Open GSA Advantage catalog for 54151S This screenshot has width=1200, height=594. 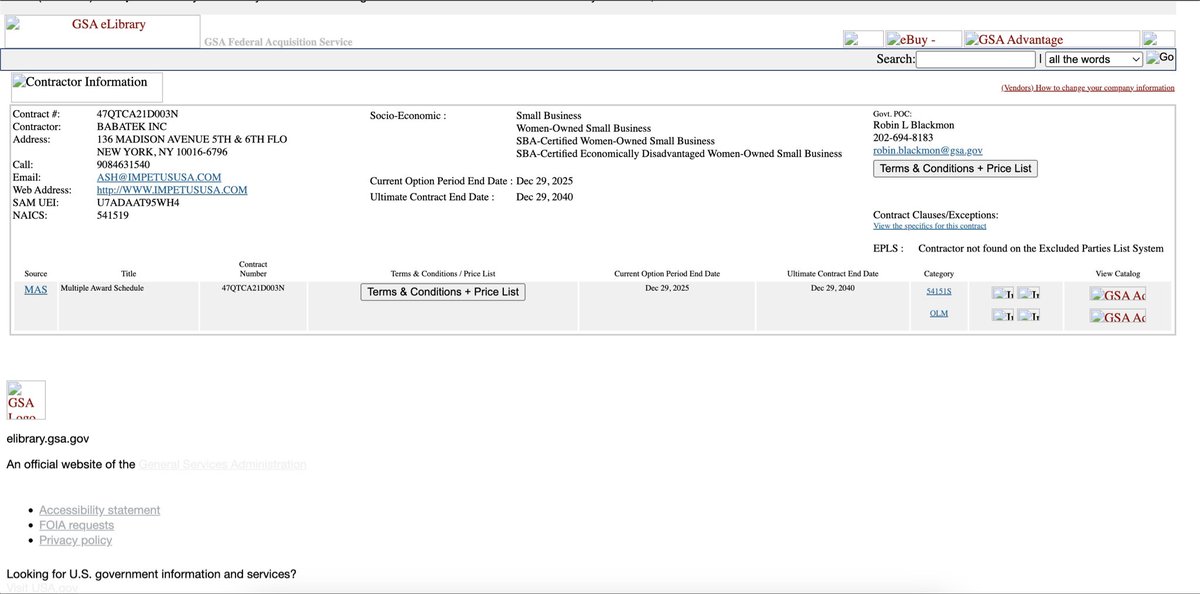tap(1117, 295)
